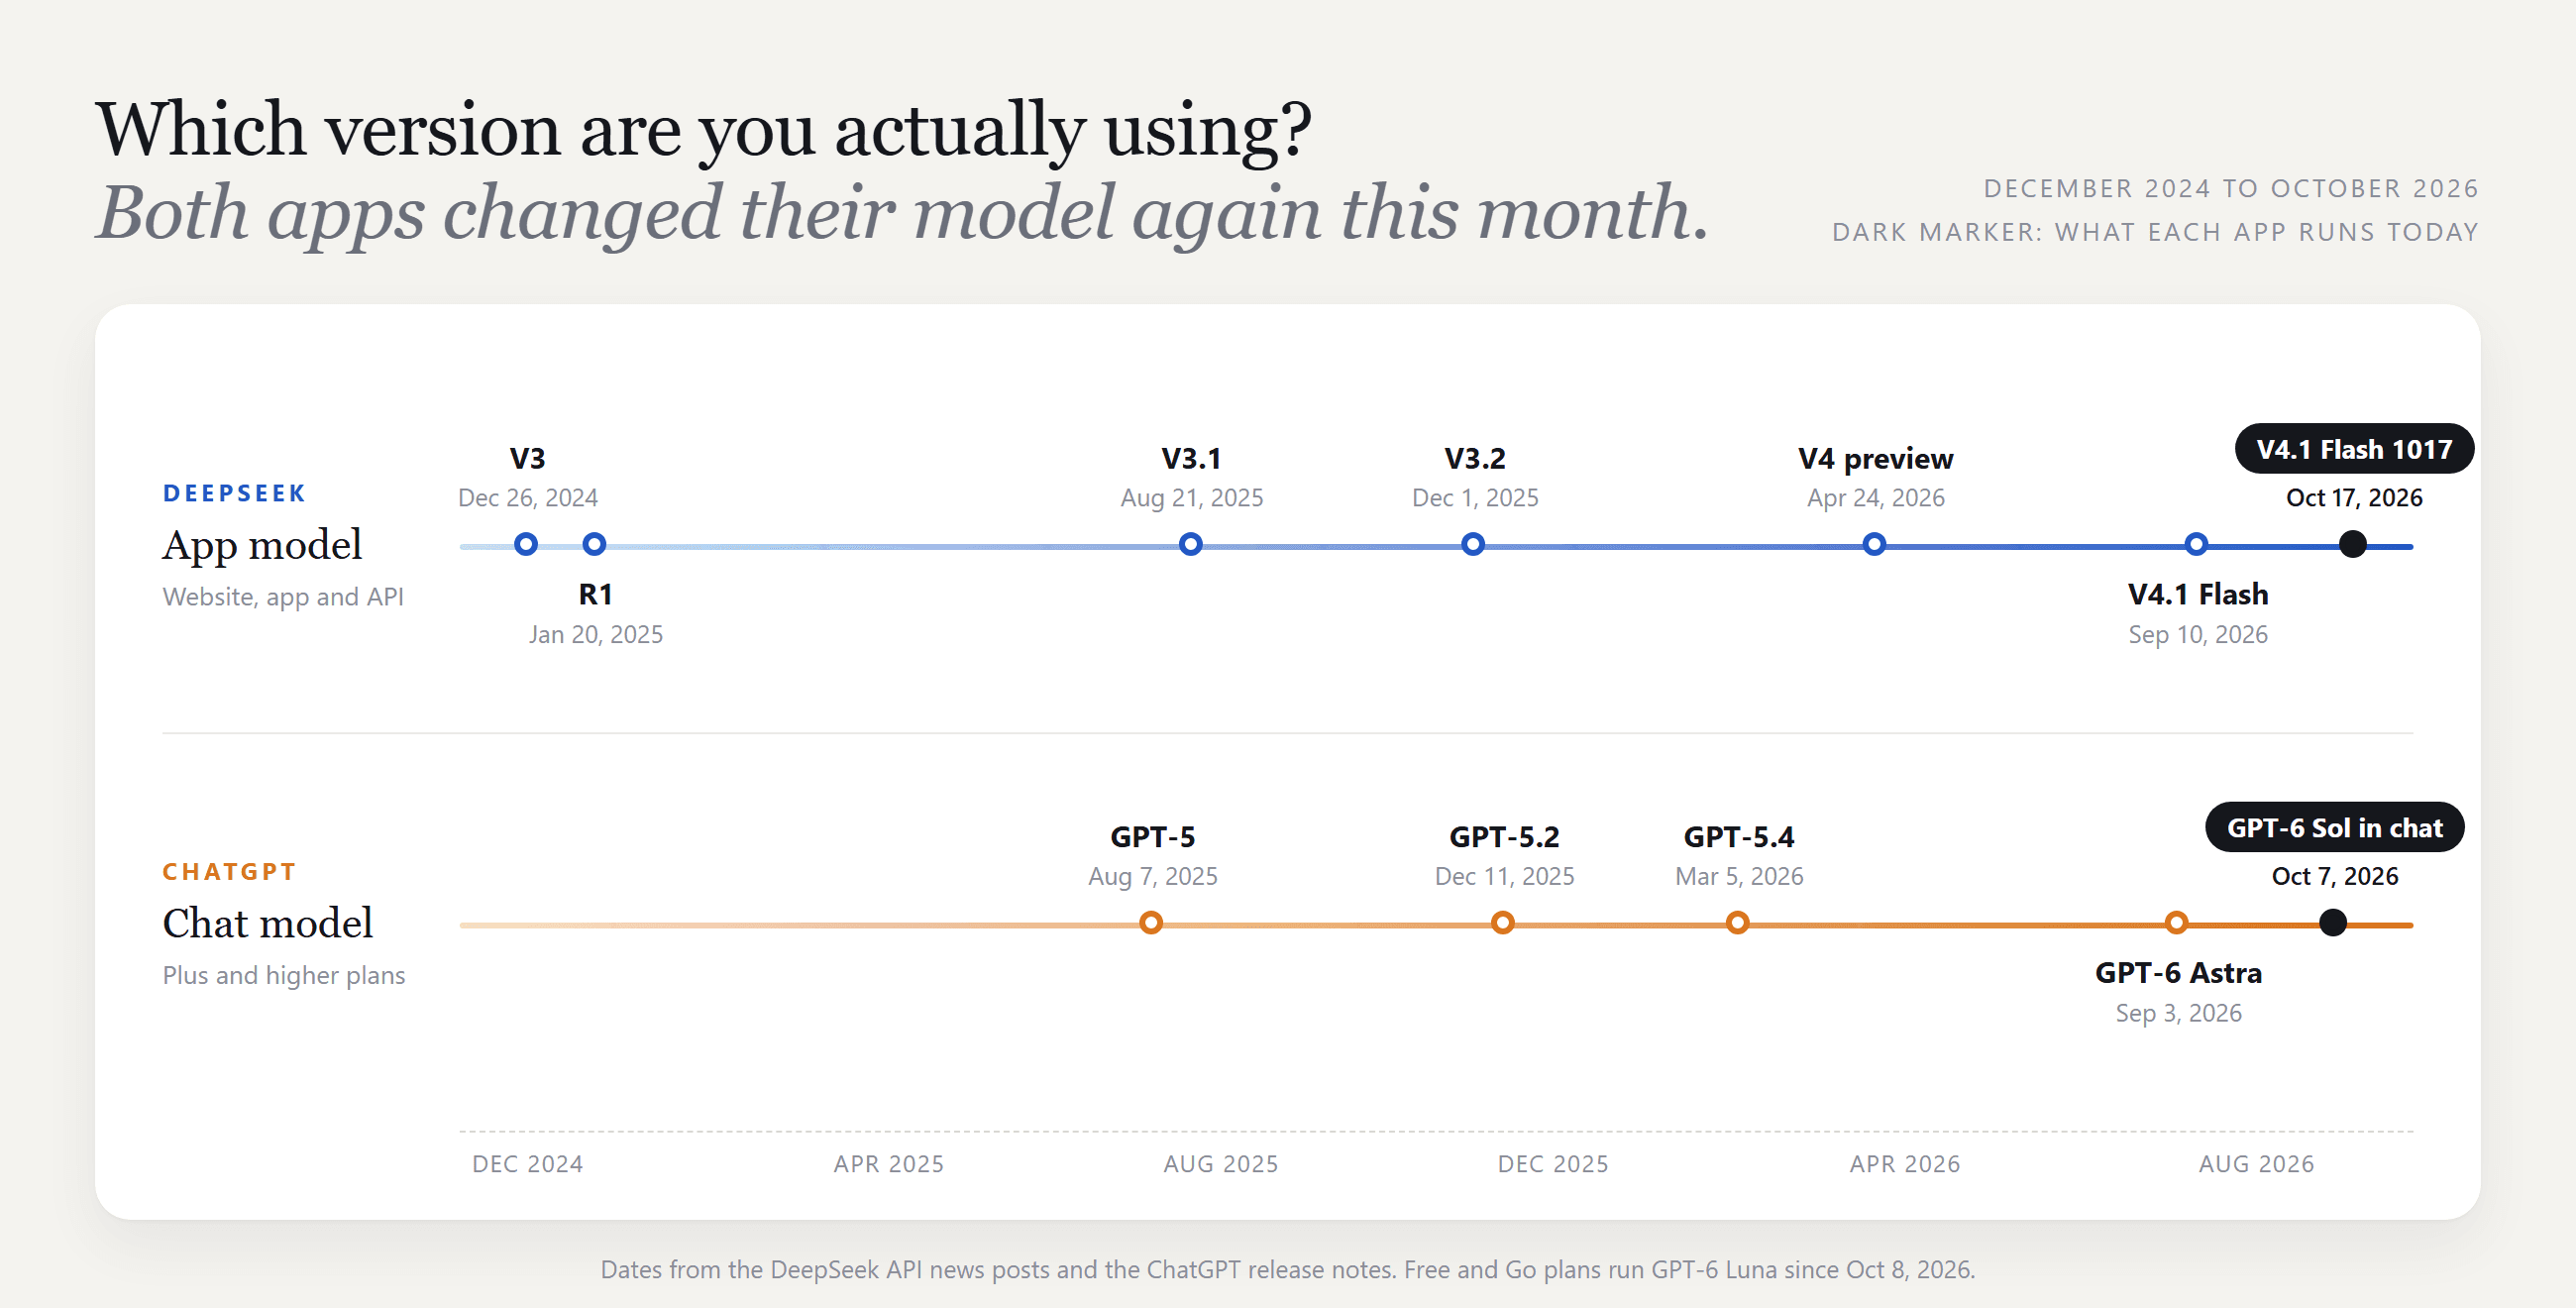Viewport: 2576px width, 1308px height.
Task: Click the V3 marker on DeepSeek timeline
Action: [526, 544]
